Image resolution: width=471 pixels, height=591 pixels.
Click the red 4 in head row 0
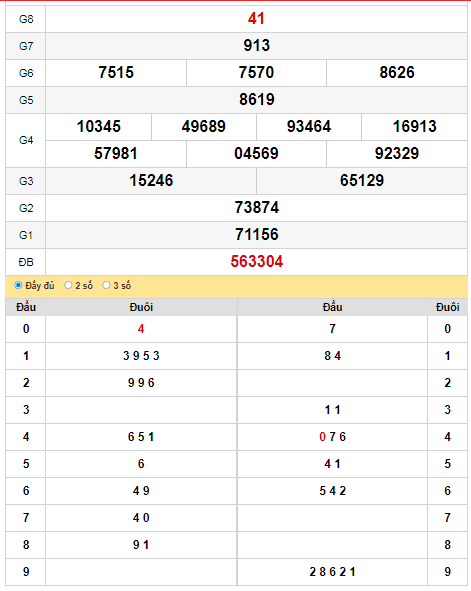tap(141, 329)
